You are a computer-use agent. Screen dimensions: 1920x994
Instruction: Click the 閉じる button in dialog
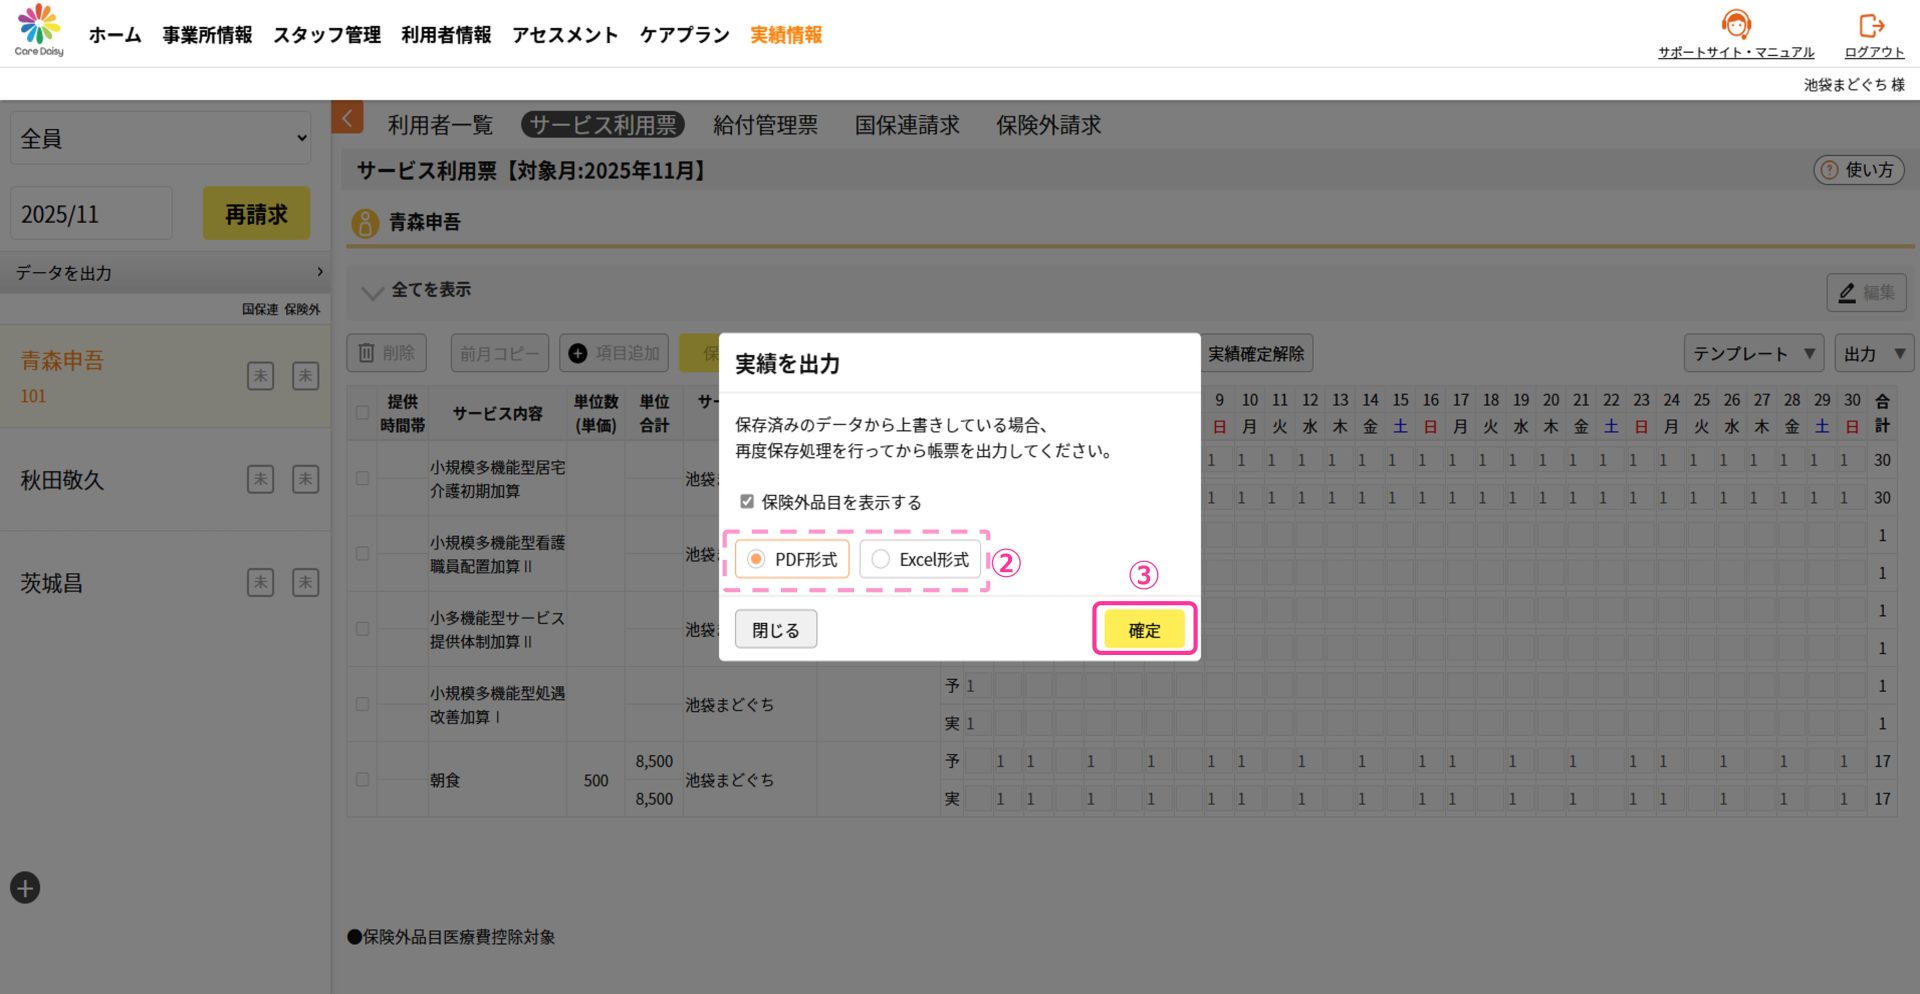pos(775,630)
